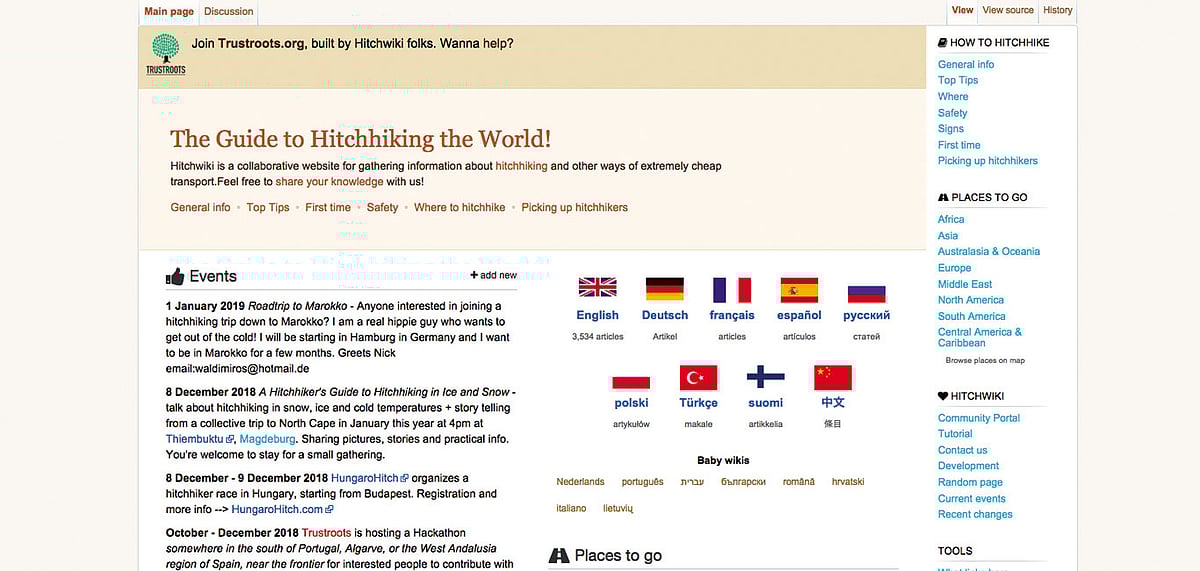1200x571 pixels.
Task: Open the red Trustroots link in events
Action: 326,534
